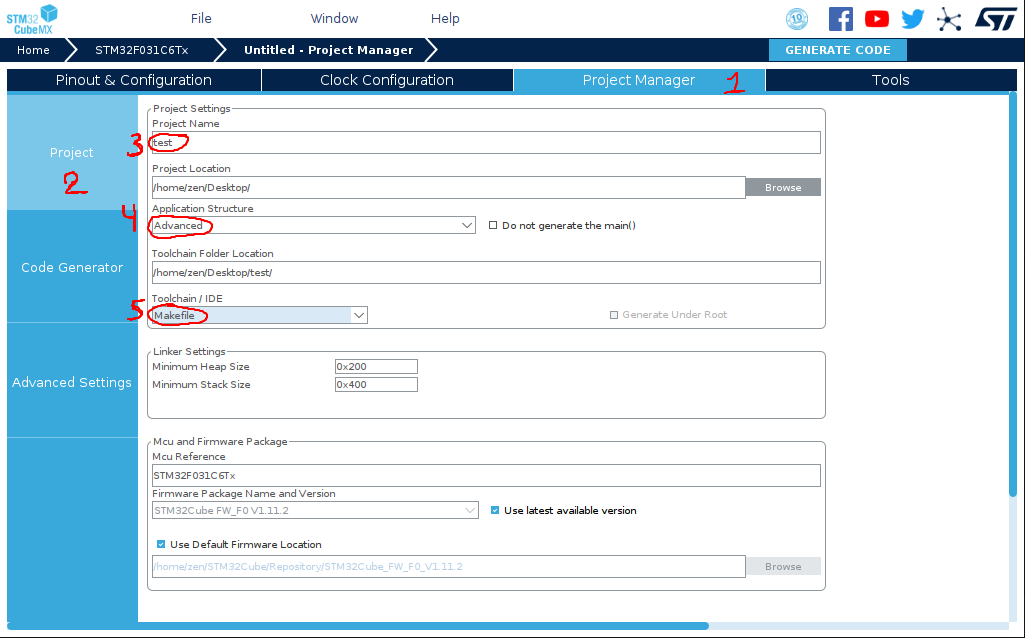Click the Toolchain Folder Location field

[x=486, y=272]
